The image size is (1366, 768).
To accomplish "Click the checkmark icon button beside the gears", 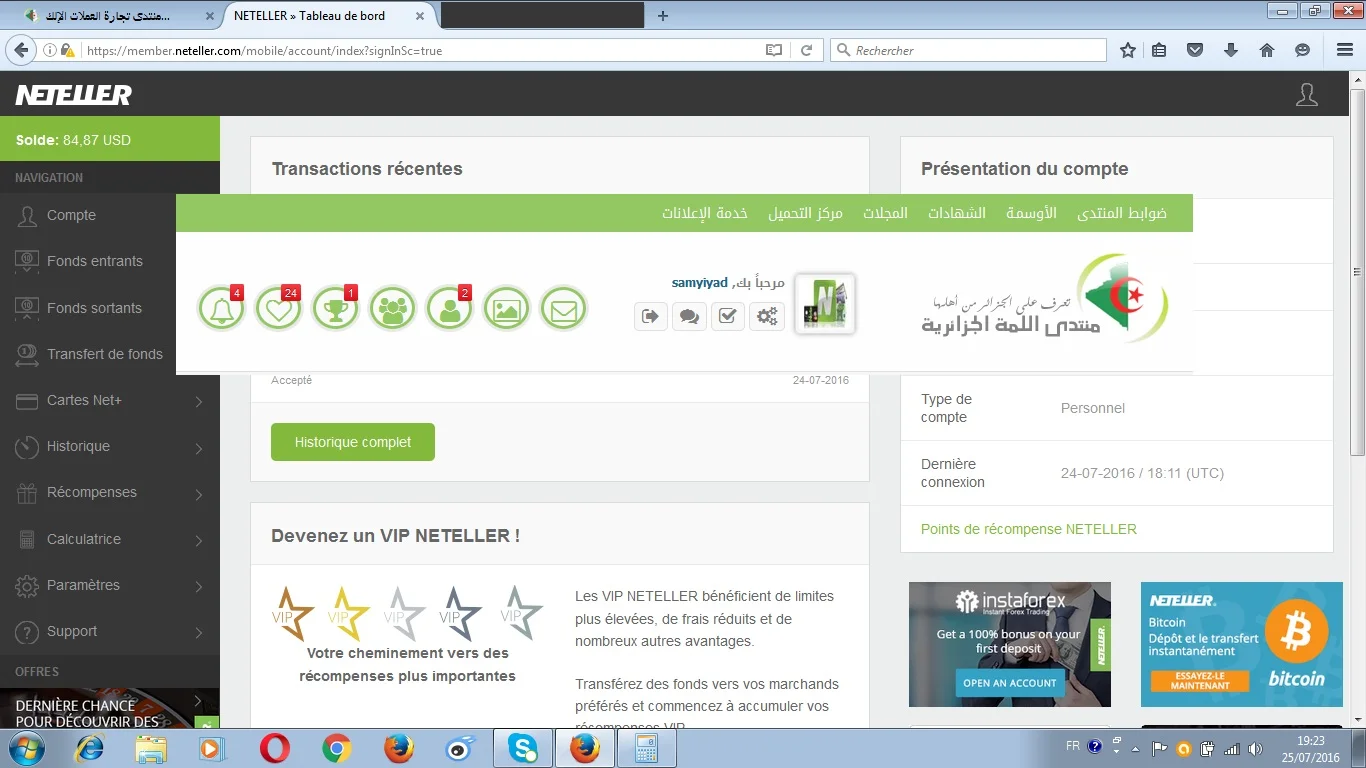I will pos(728,317).
